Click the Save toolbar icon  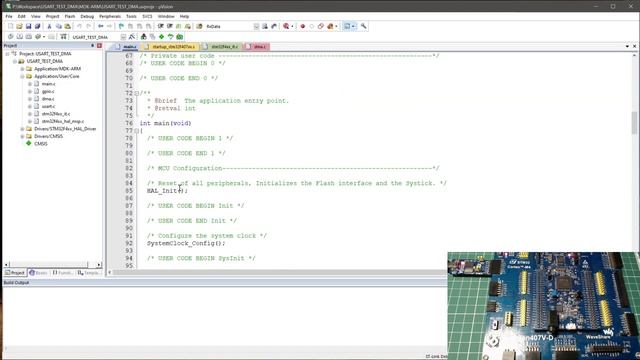pyautogui.click(x=28, y=26)
